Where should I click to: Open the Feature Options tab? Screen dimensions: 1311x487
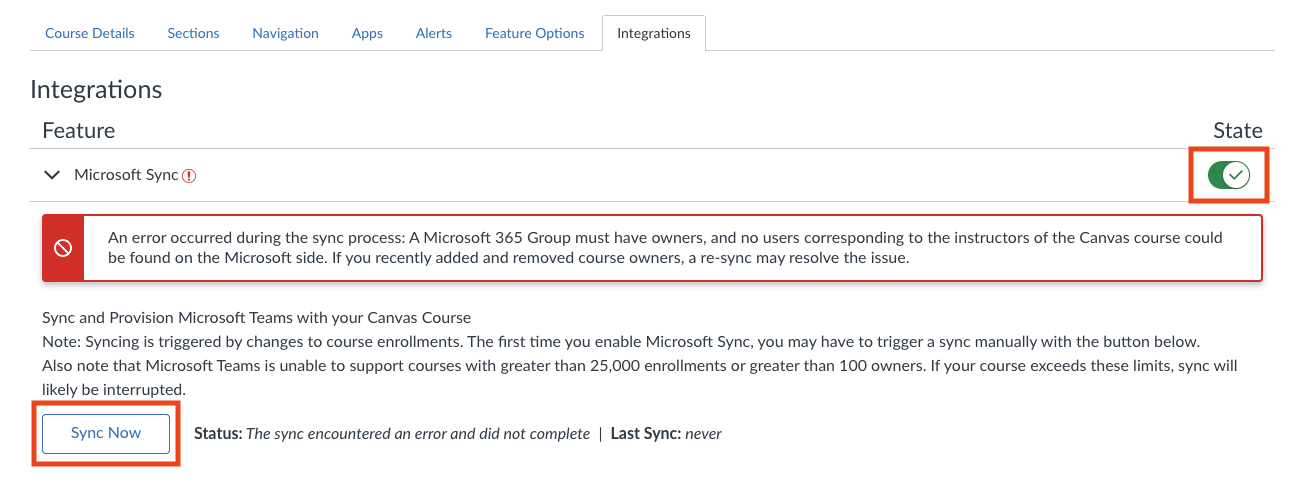point(535,33)
